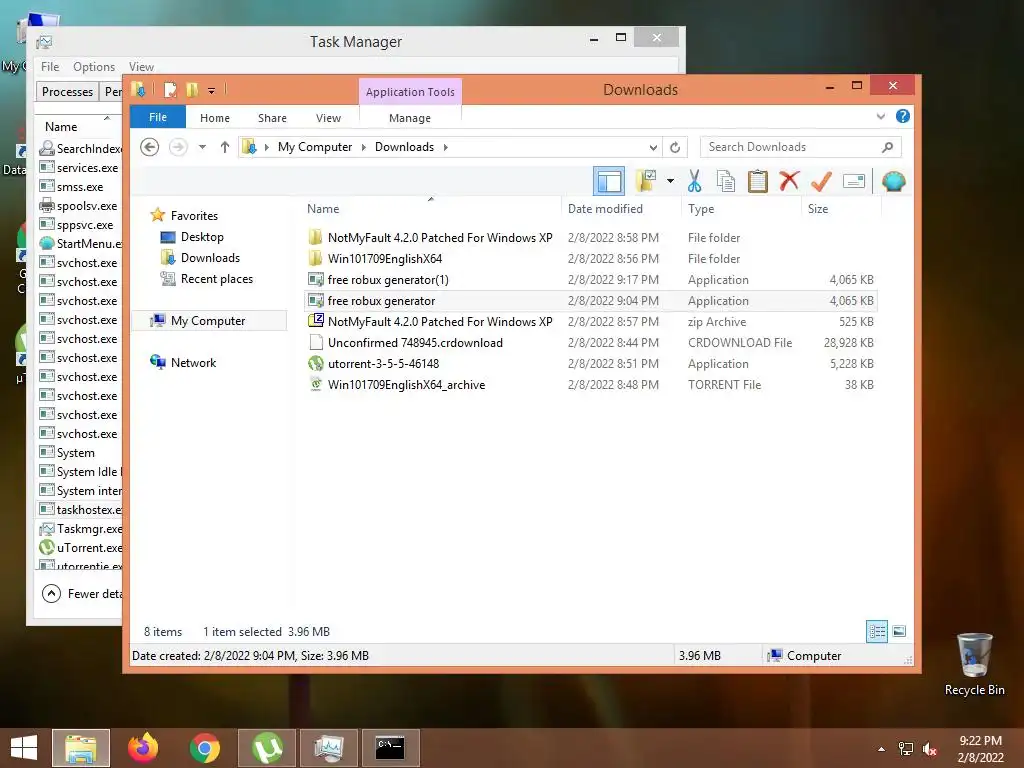Viewport: 1024px width, 768px height.
Task: Click the muted volume tray icon
Action: click(930, 748)
